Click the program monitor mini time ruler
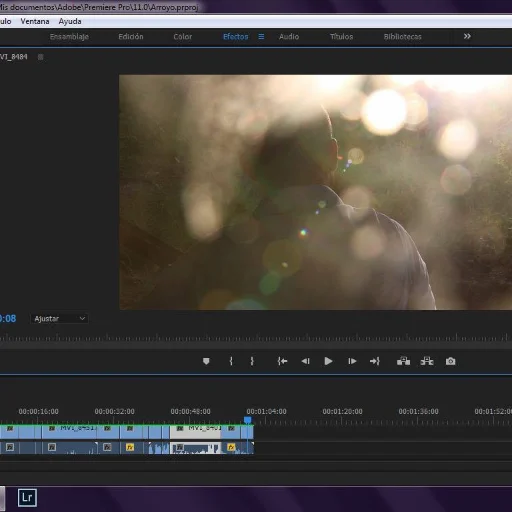The height and width of the screenshot is (512, 512). click(x=256, y=338)
